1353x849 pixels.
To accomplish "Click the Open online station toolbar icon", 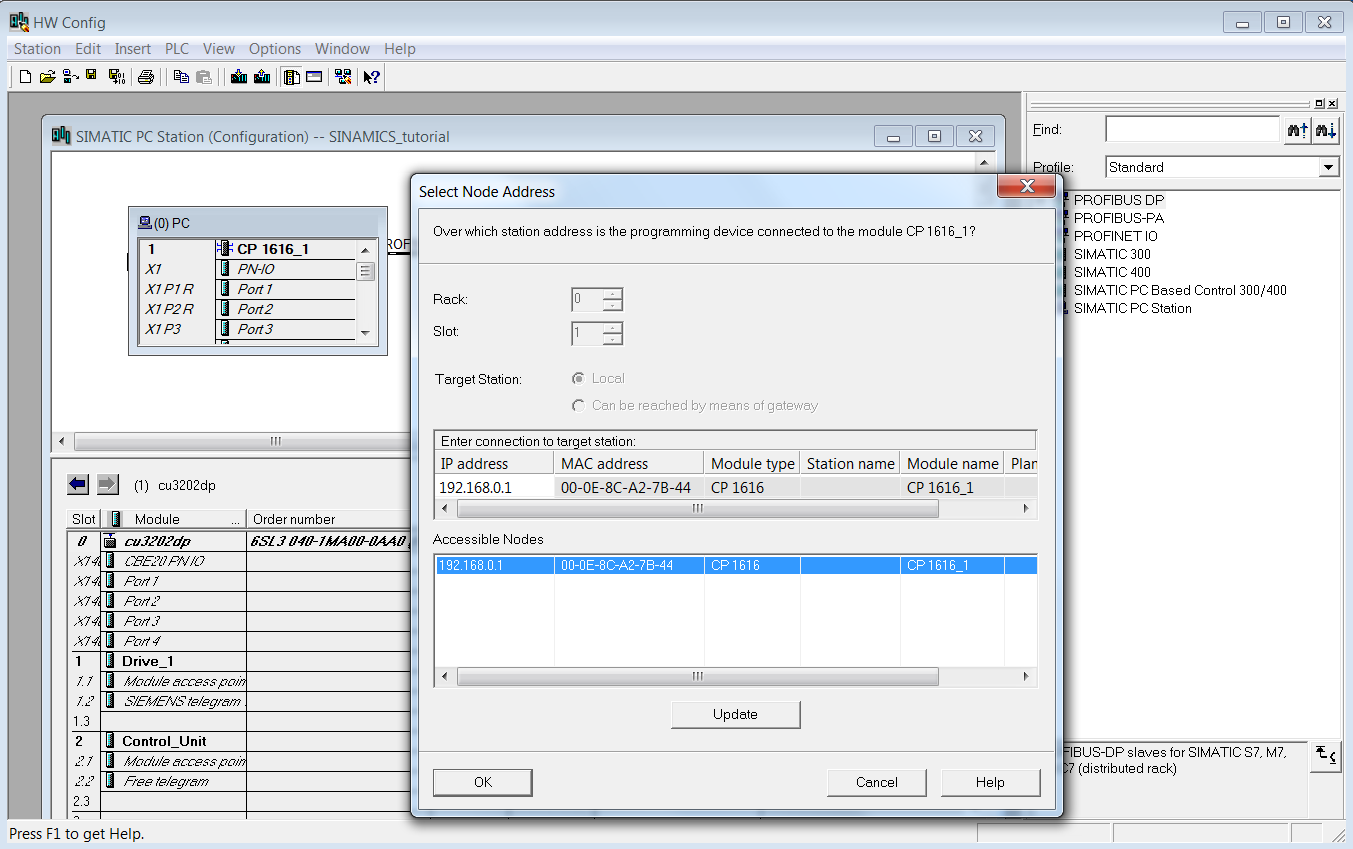I will (x=70, y=77).
